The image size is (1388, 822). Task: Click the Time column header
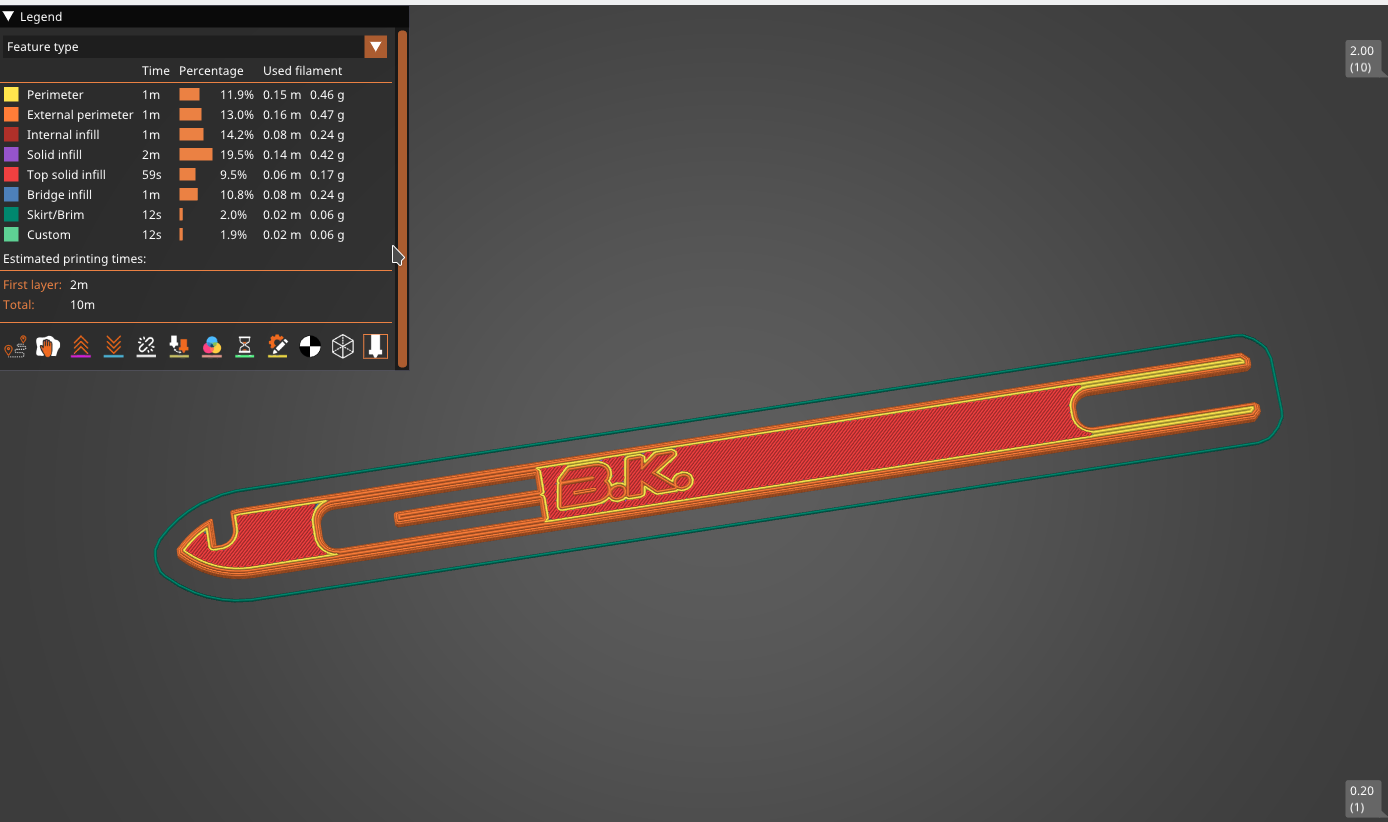click(155, 71)
